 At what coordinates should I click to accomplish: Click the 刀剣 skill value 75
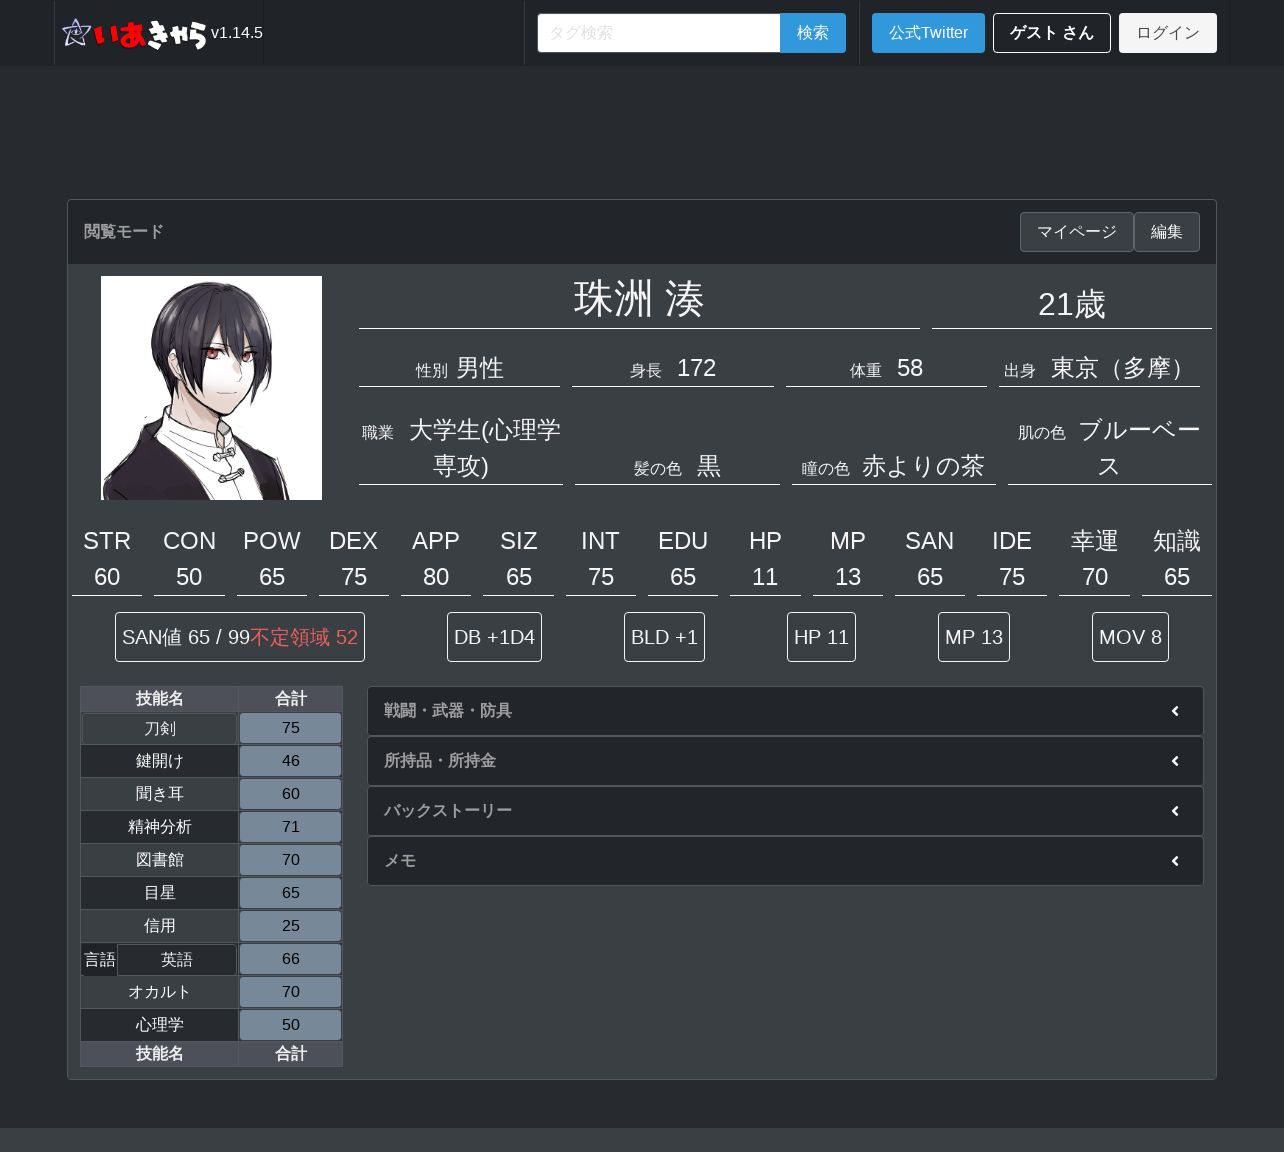coord(291,728)
